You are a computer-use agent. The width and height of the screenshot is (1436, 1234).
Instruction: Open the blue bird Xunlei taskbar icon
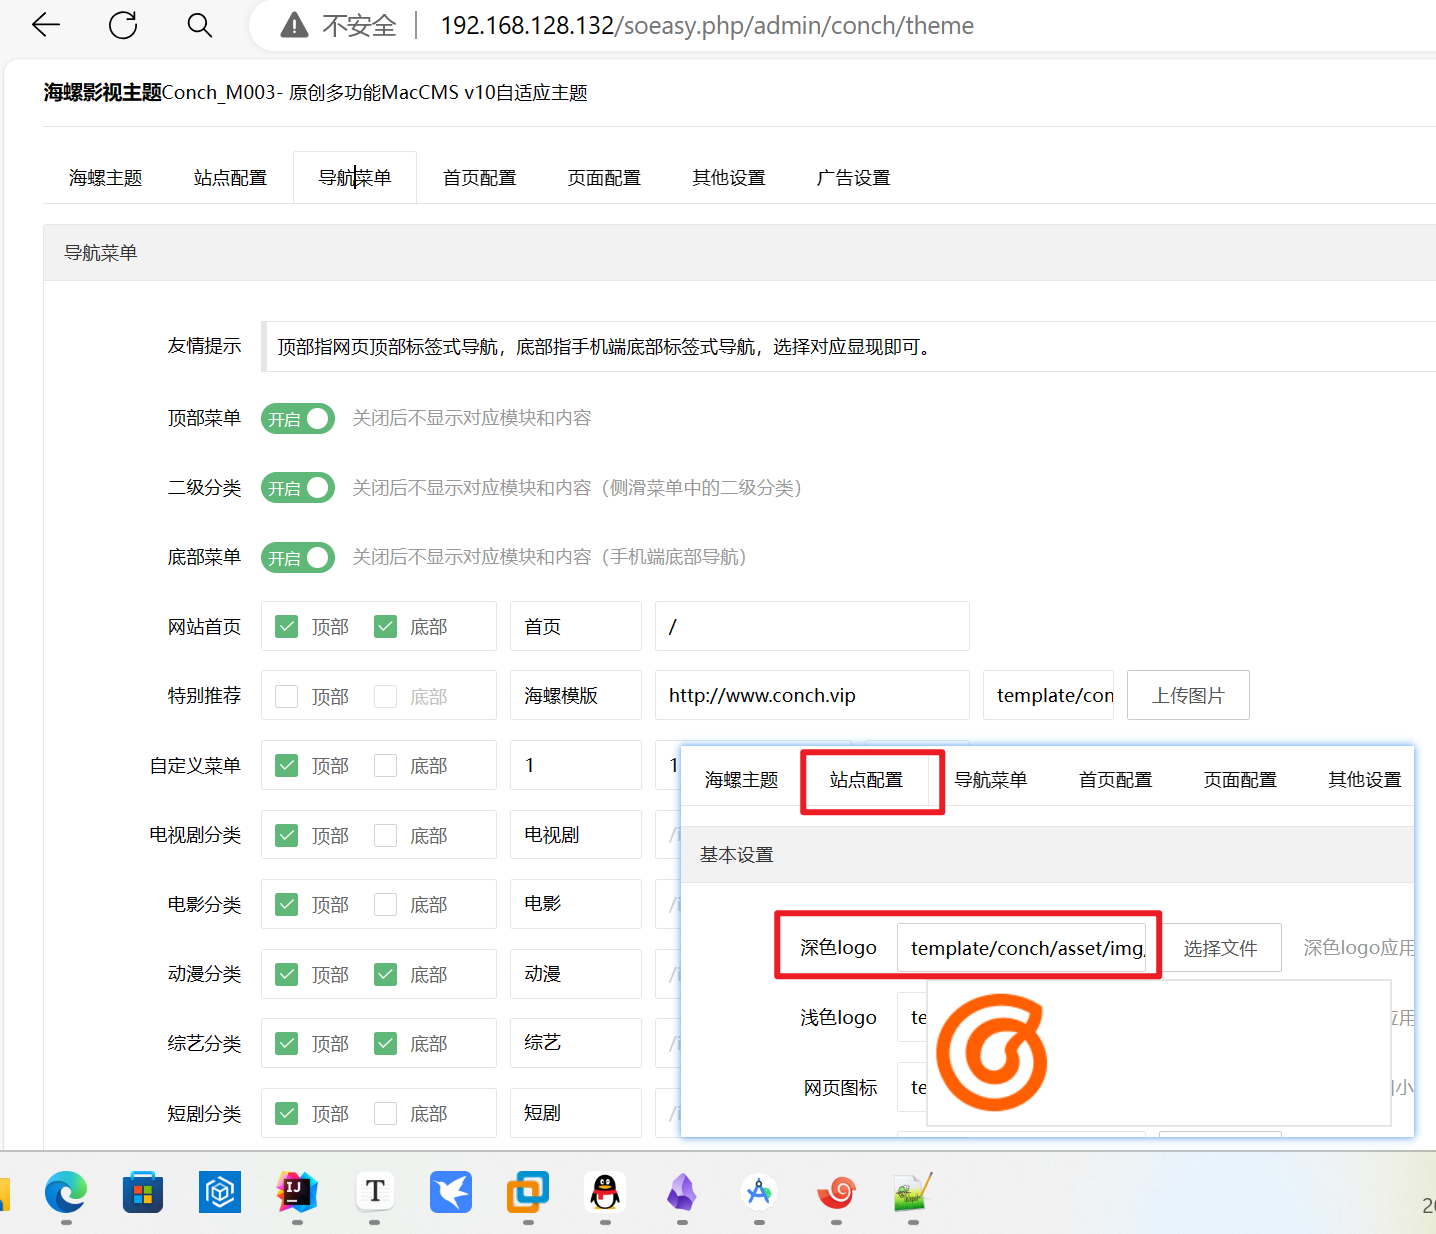point(451,1192)
